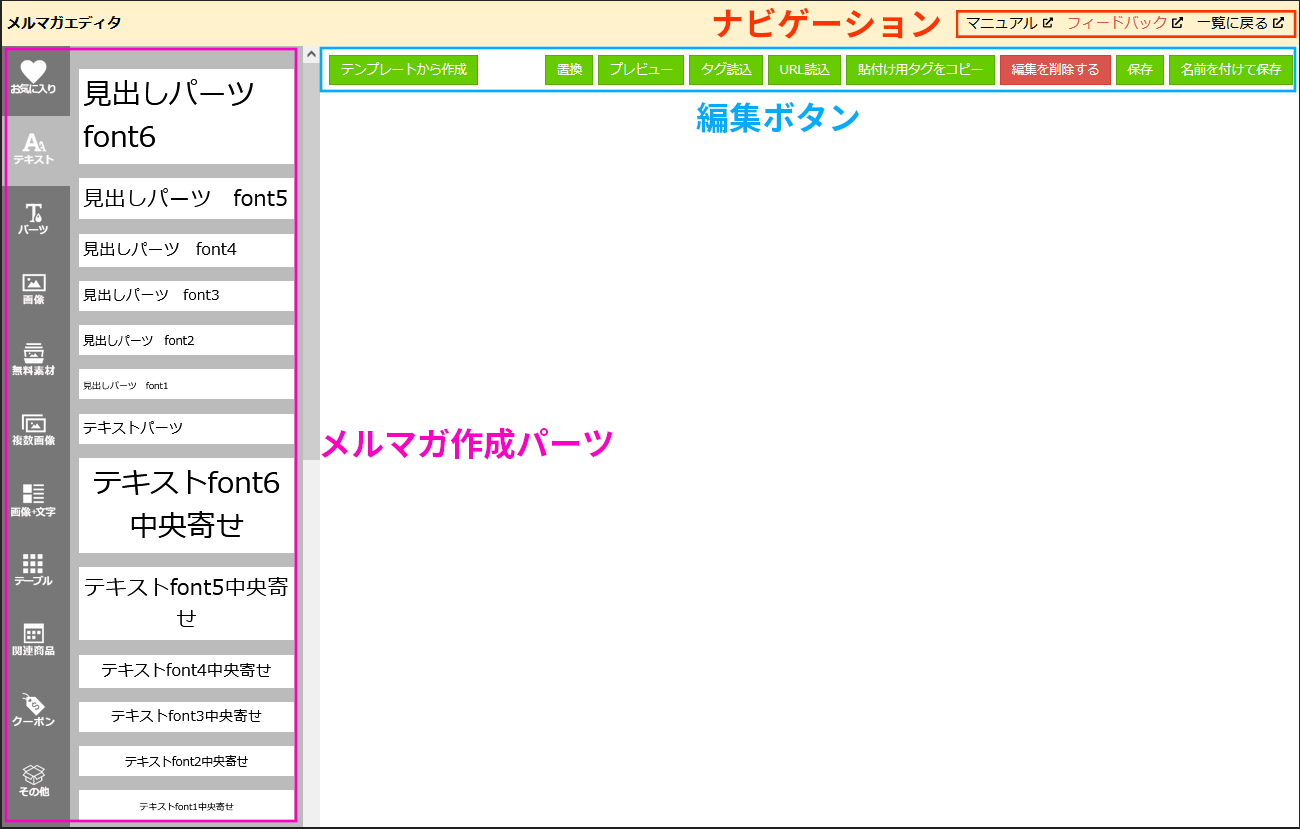Open the パーツ sidebar icon
The height and width of the screenshot is (829, 1300).
pos(34,220)
